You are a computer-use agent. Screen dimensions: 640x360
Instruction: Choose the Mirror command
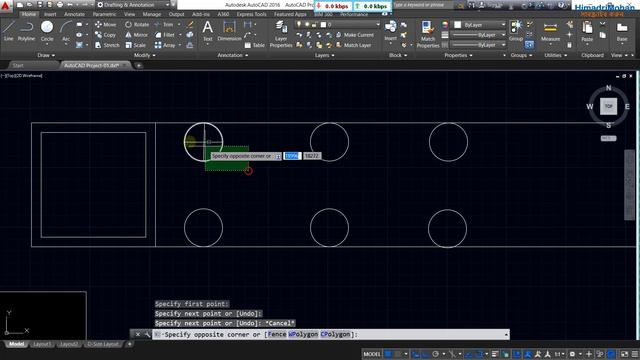tap(136, 35)
